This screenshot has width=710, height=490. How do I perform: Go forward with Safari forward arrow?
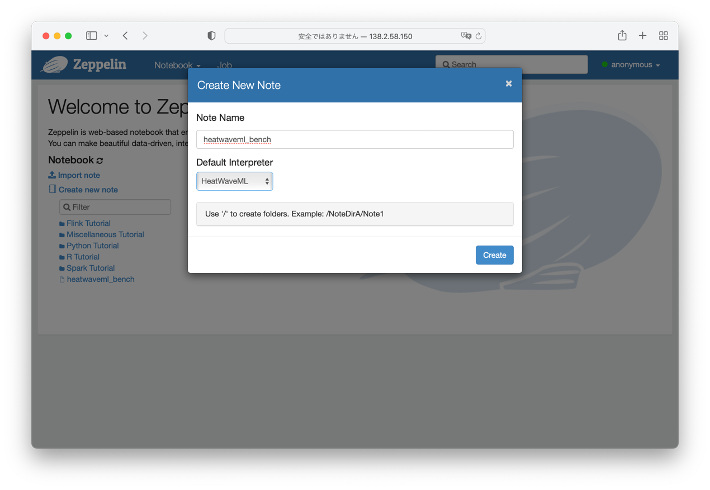[x=145, y=36]
